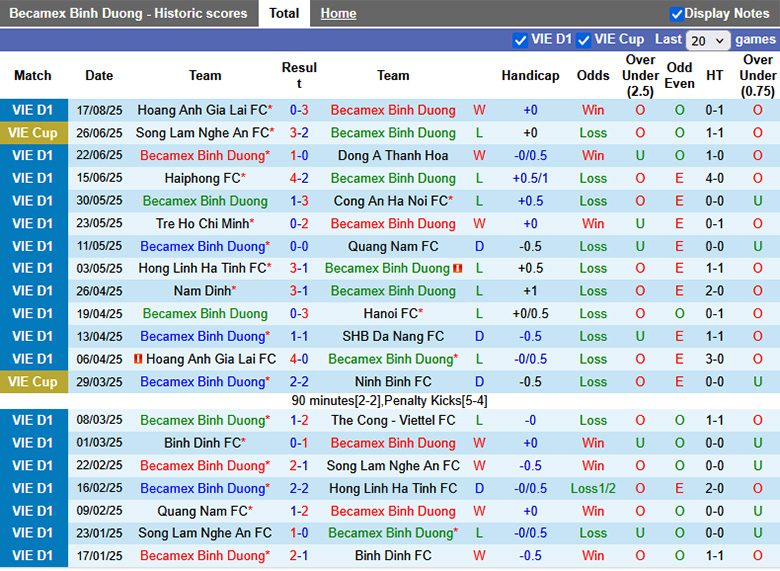The height and width of the screenshot is (571, 780).
Task: Click the Over Under (2.5) column header
Action: (x=640, y=75)
